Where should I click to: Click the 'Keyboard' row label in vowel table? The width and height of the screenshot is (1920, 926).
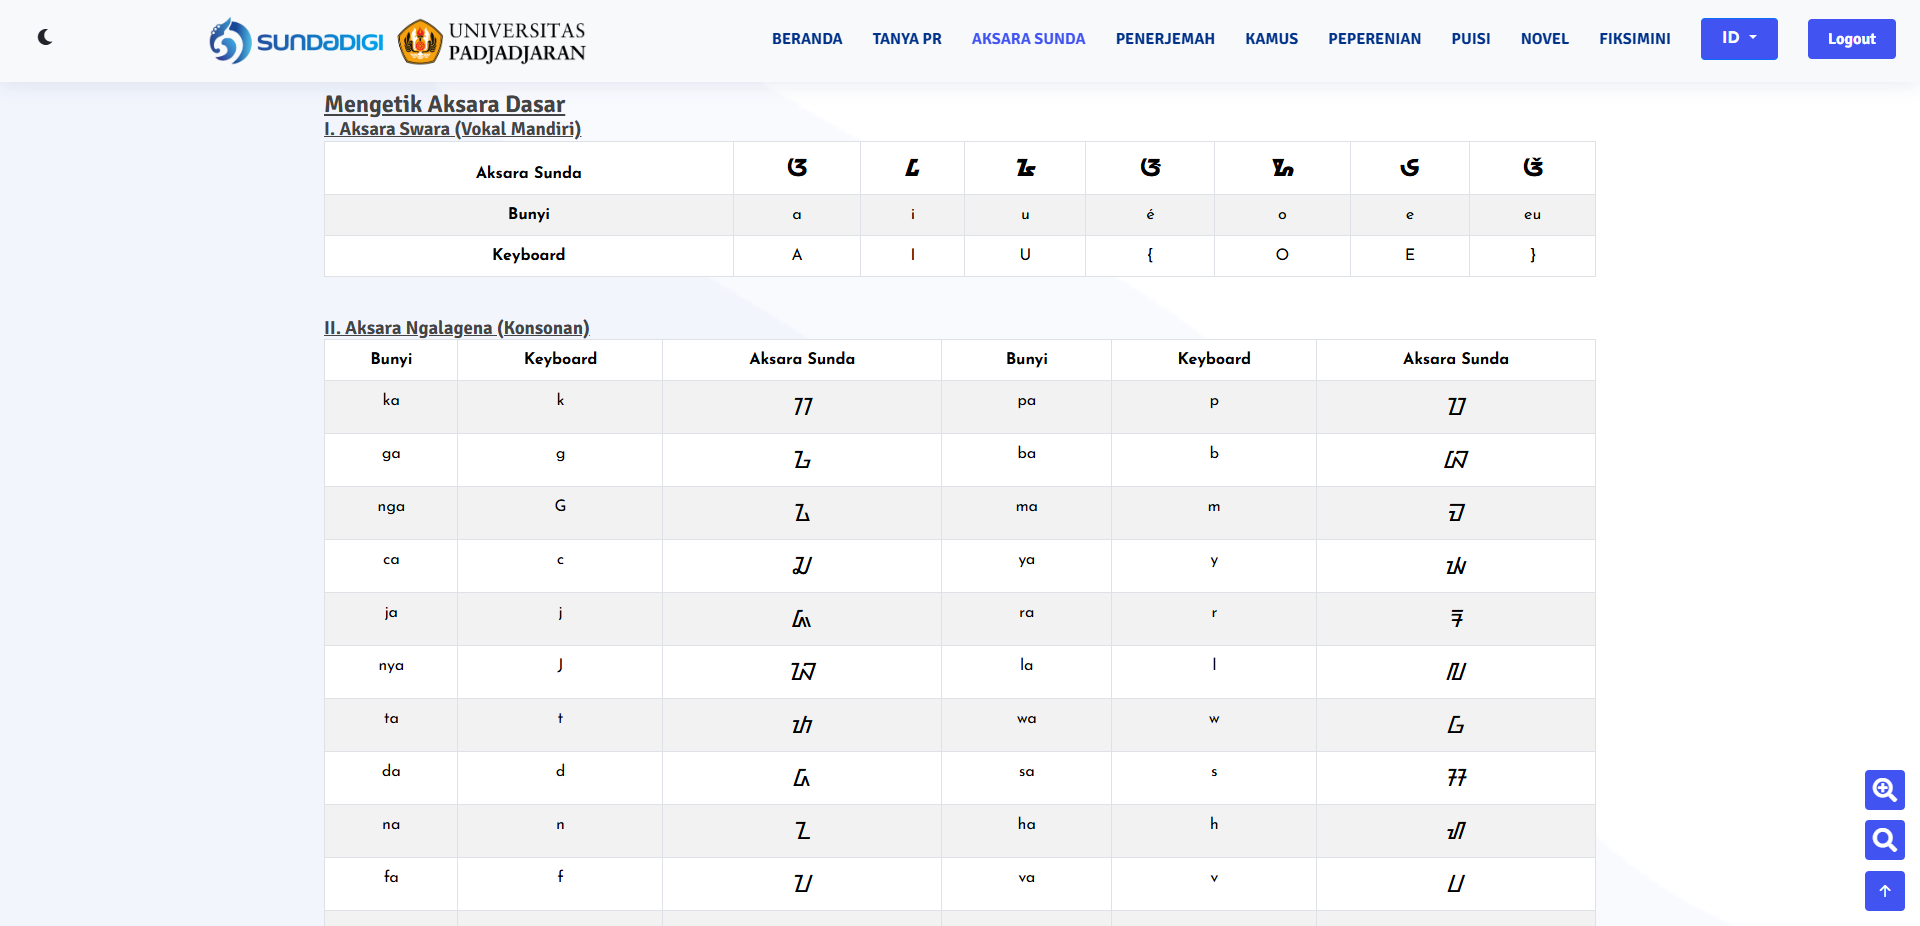click(529, 255)
